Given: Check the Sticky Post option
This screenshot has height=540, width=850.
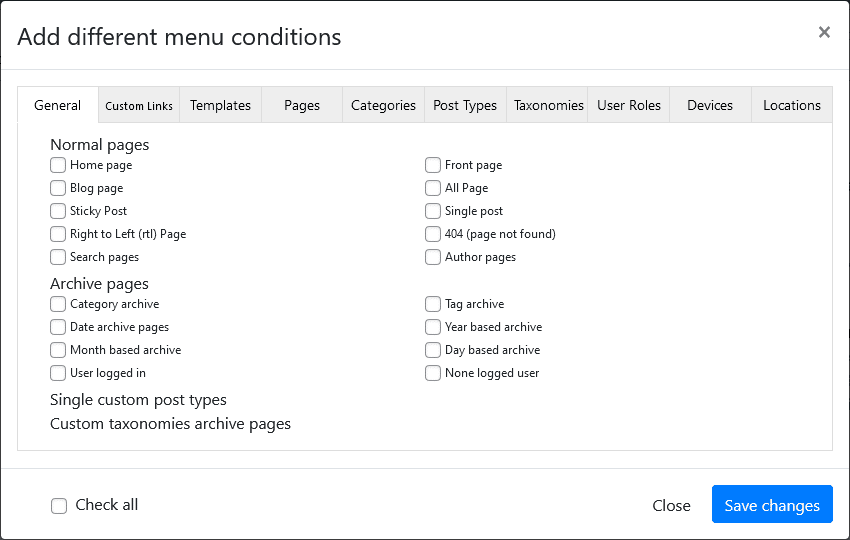Looking at the screenshot, I should click(58, 211).
